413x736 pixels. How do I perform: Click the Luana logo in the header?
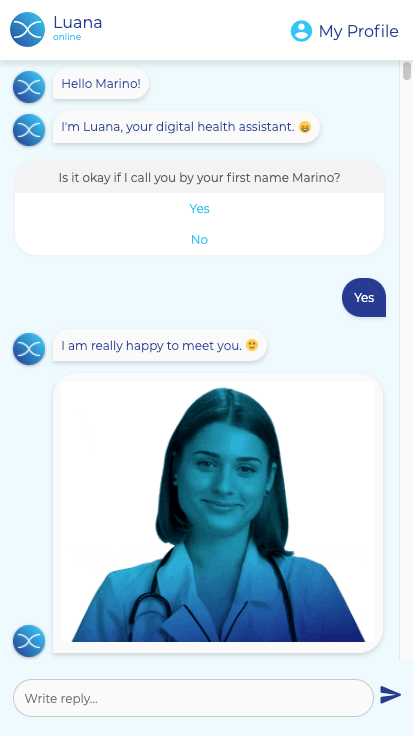tap(27, 30)
